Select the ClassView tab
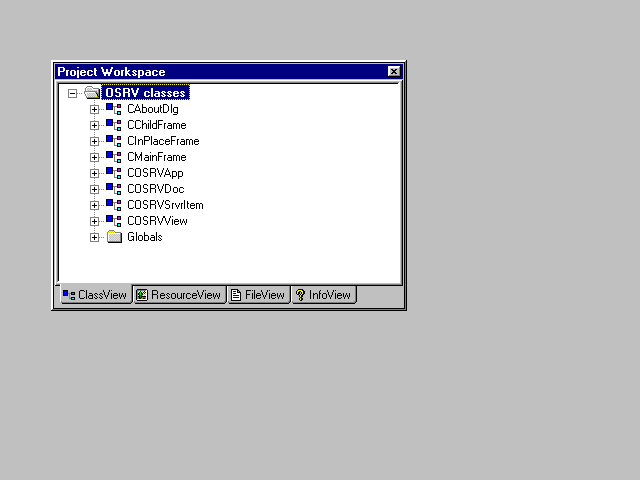 click(x=95, y=295)
